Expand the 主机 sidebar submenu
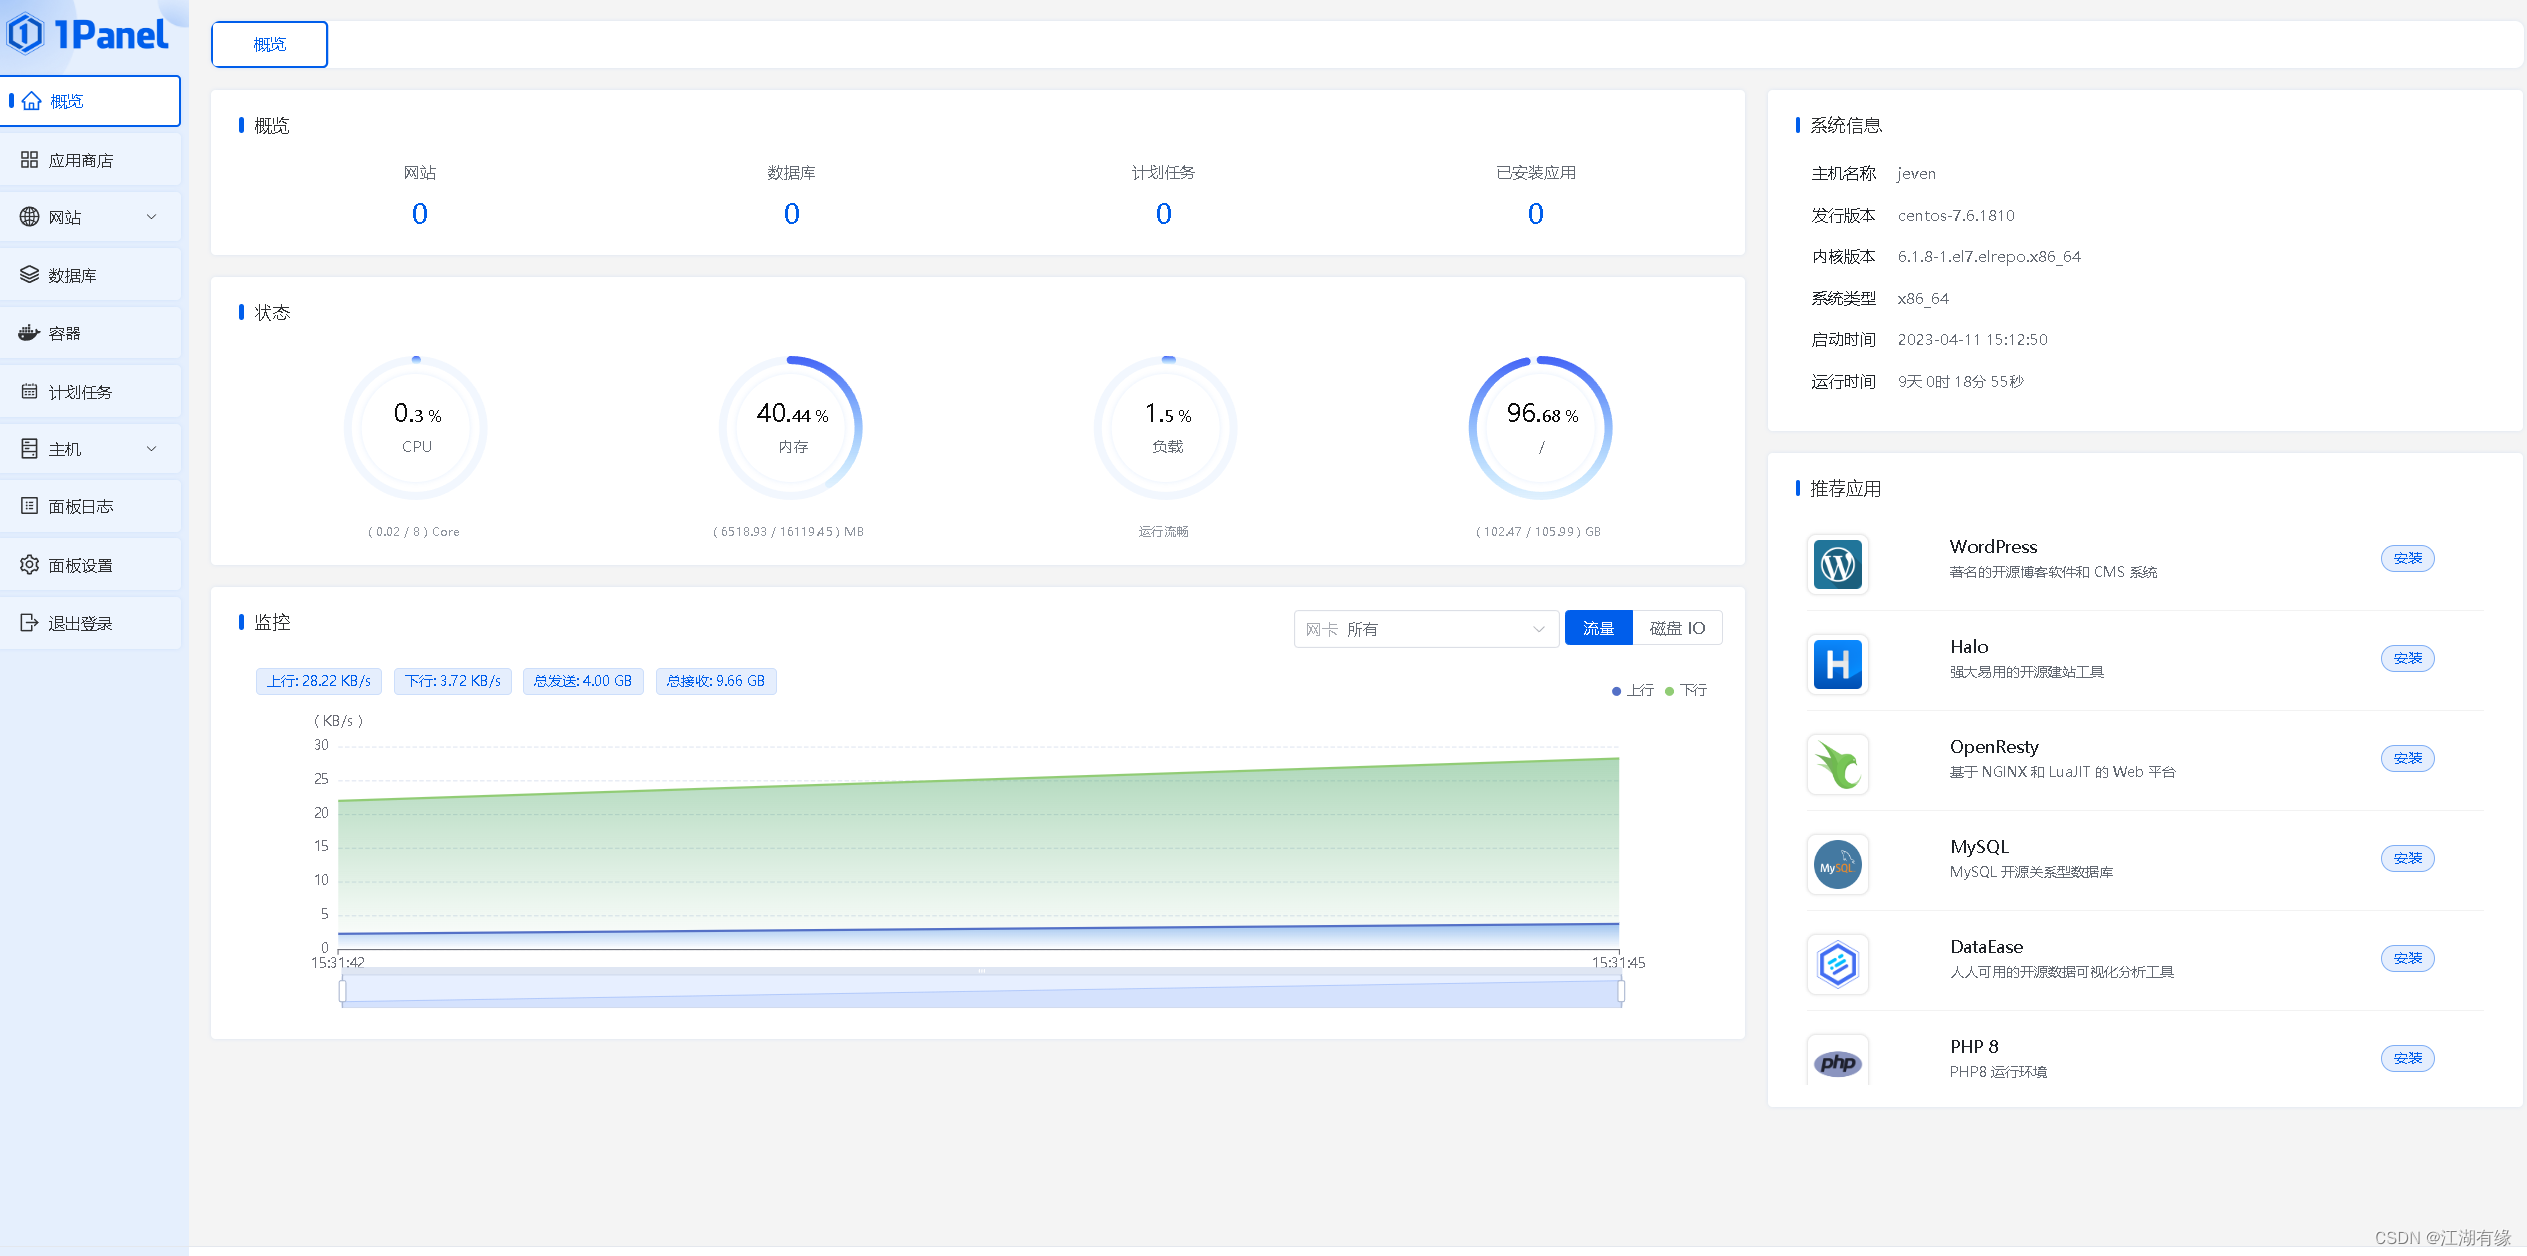This screenshot has width=2527, height=1256. click(151, 449)
